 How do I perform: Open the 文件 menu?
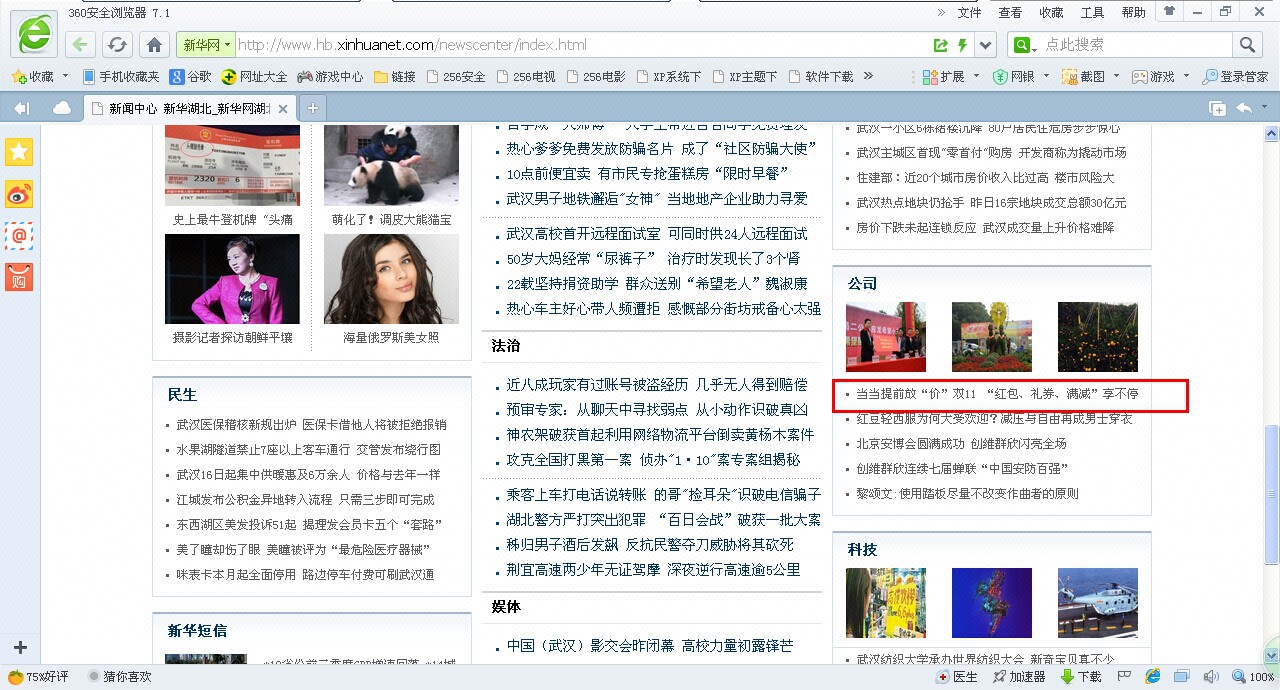969,13
